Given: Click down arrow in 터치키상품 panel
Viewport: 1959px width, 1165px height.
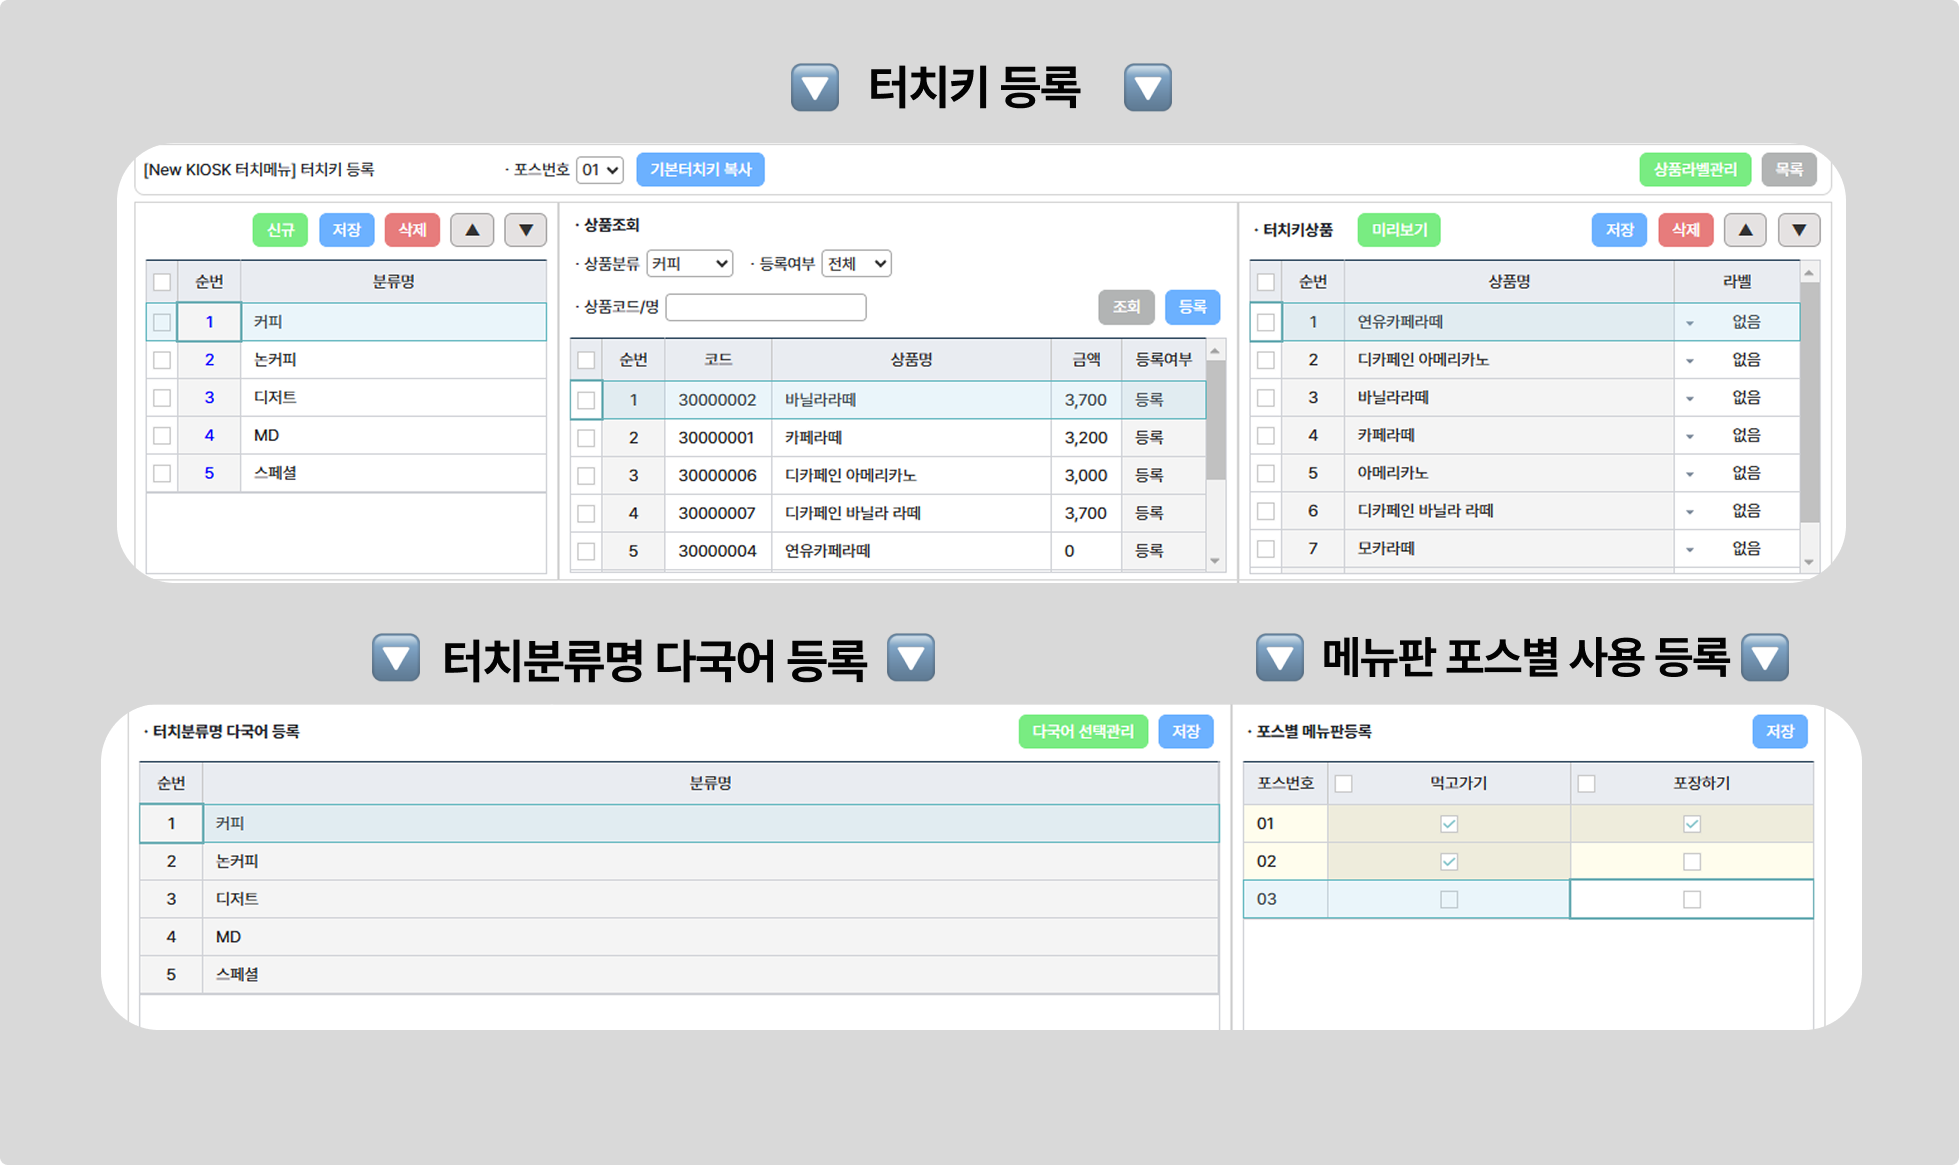Looking at the screenshot, I should tap(1798, 230).
